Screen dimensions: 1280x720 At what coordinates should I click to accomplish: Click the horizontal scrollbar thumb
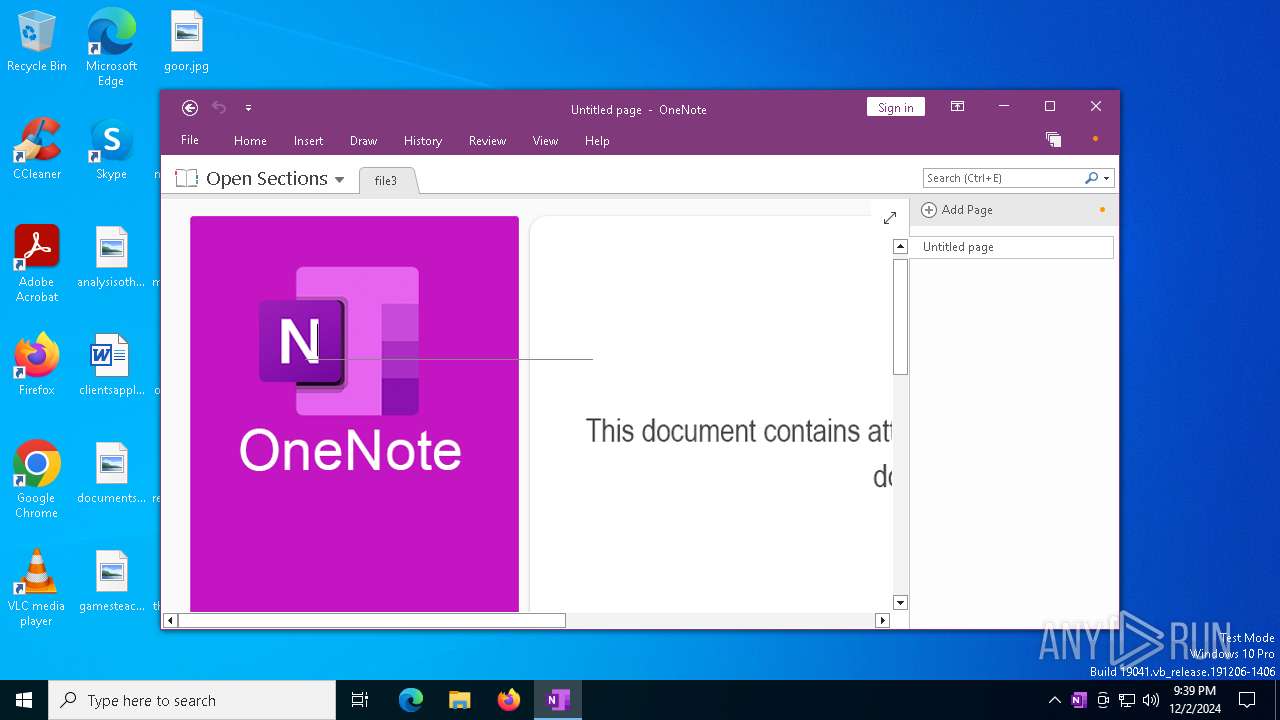click(x=371, y=621)
